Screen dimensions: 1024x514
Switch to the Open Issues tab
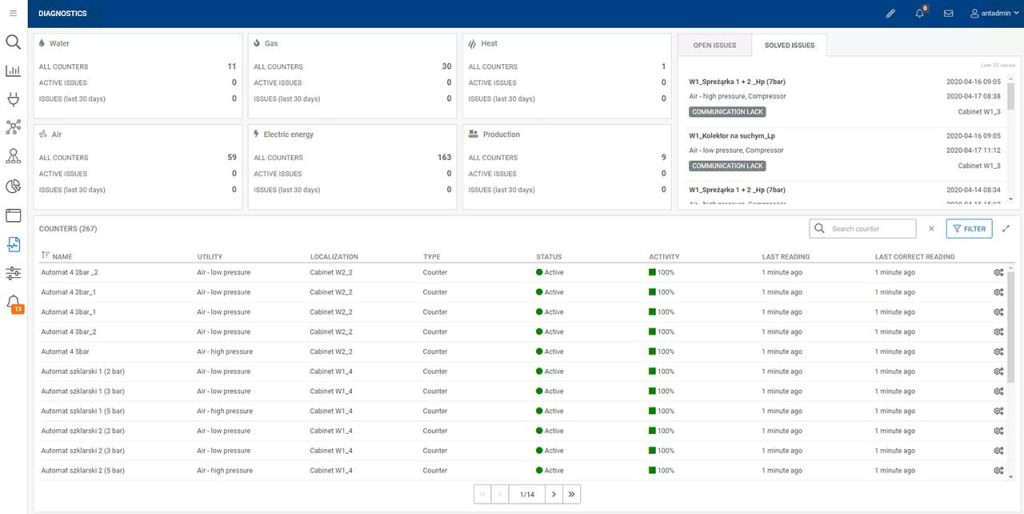click(x=714, y=45)
